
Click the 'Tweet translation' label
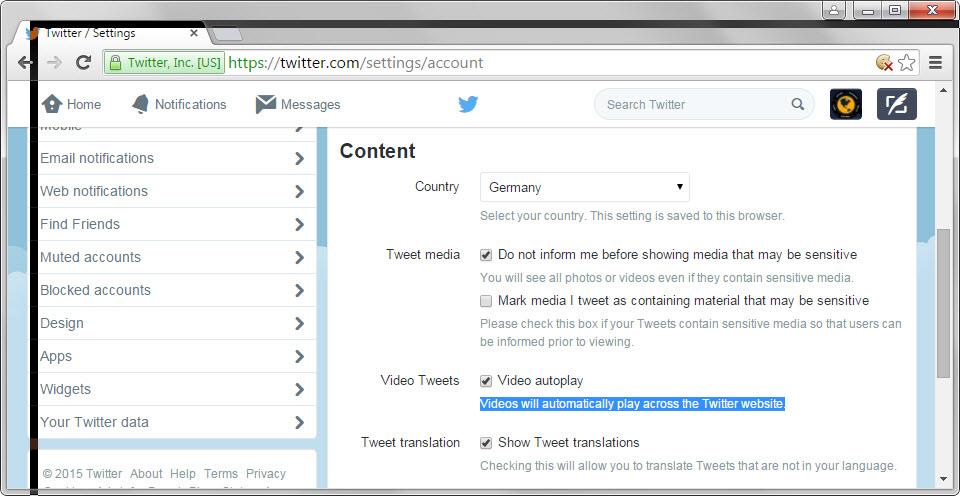pos(410,443)
